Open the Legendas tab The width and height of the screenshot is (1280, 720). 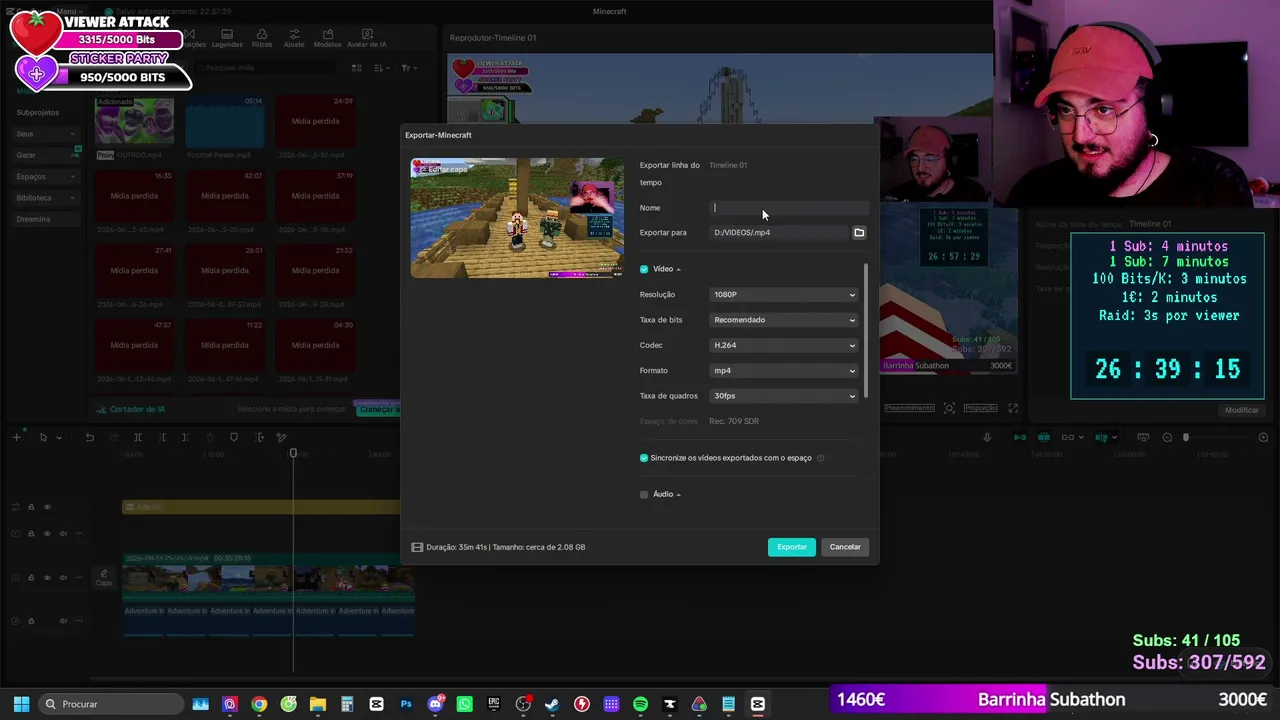(x=227, y=39)
